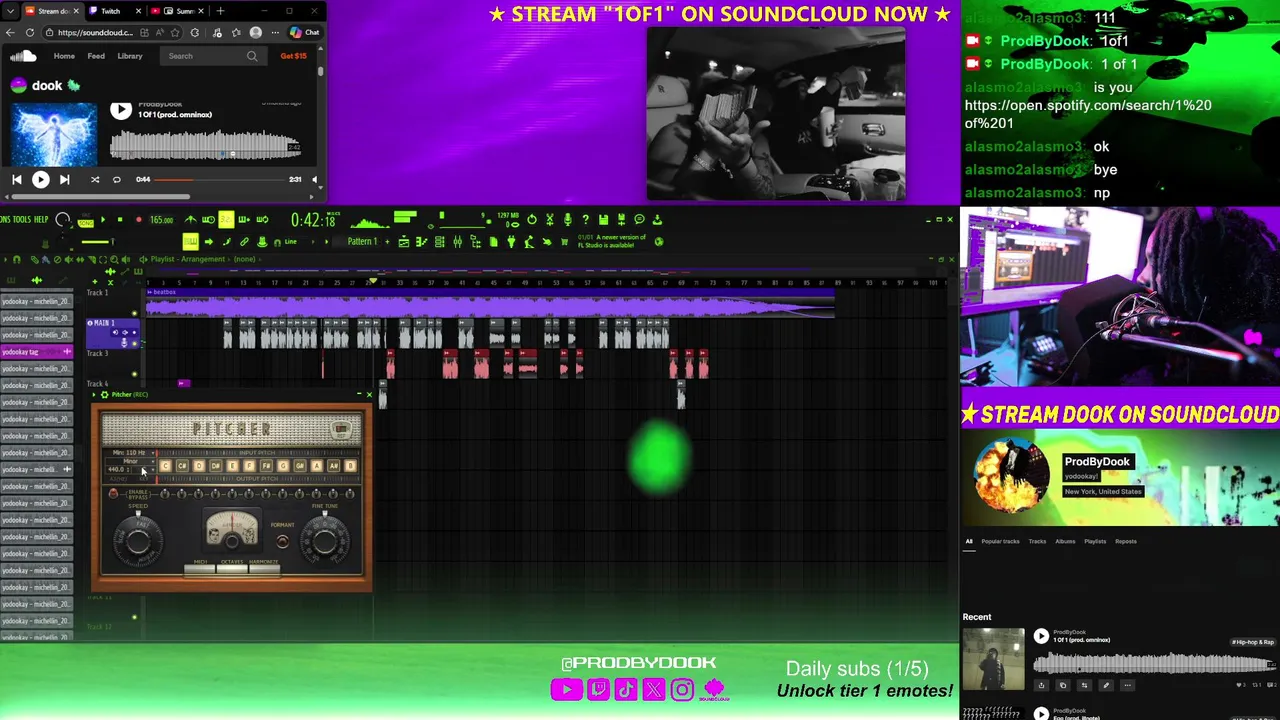Open the Pitcher plugin options gear
Screen dimensions: 1280x720
coord(104,395)
